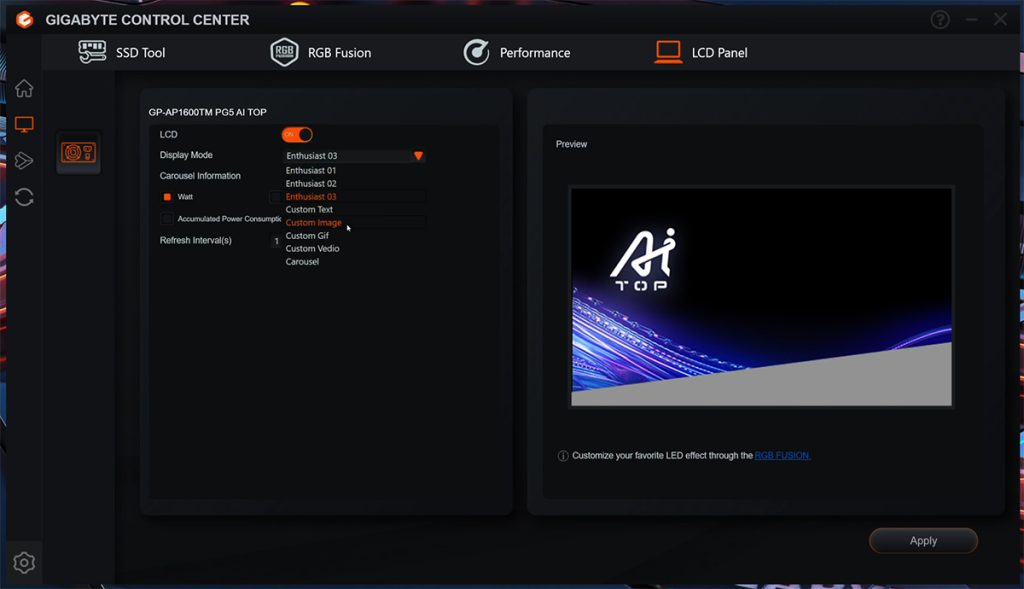Click the sidebar double-arrow launch icon
1024x589 pixels.
coord(24,161)
